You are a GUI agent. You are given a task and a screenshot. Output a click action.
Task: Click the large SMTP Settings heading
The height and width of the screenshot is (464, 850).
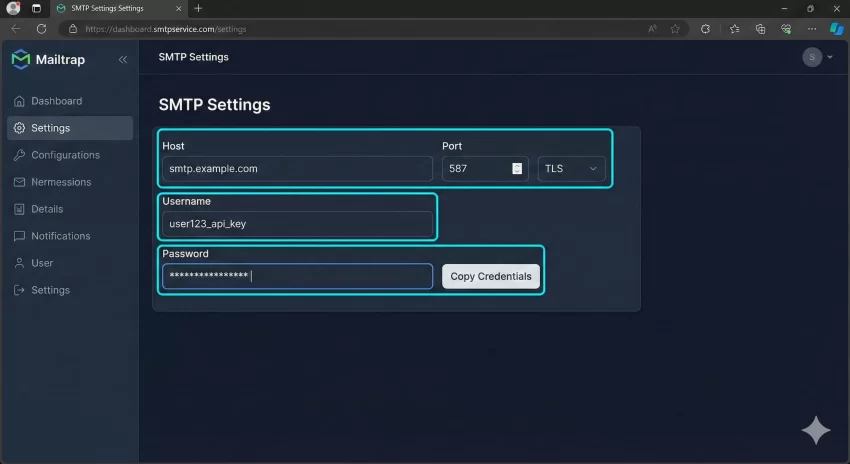tap(214, 105)
